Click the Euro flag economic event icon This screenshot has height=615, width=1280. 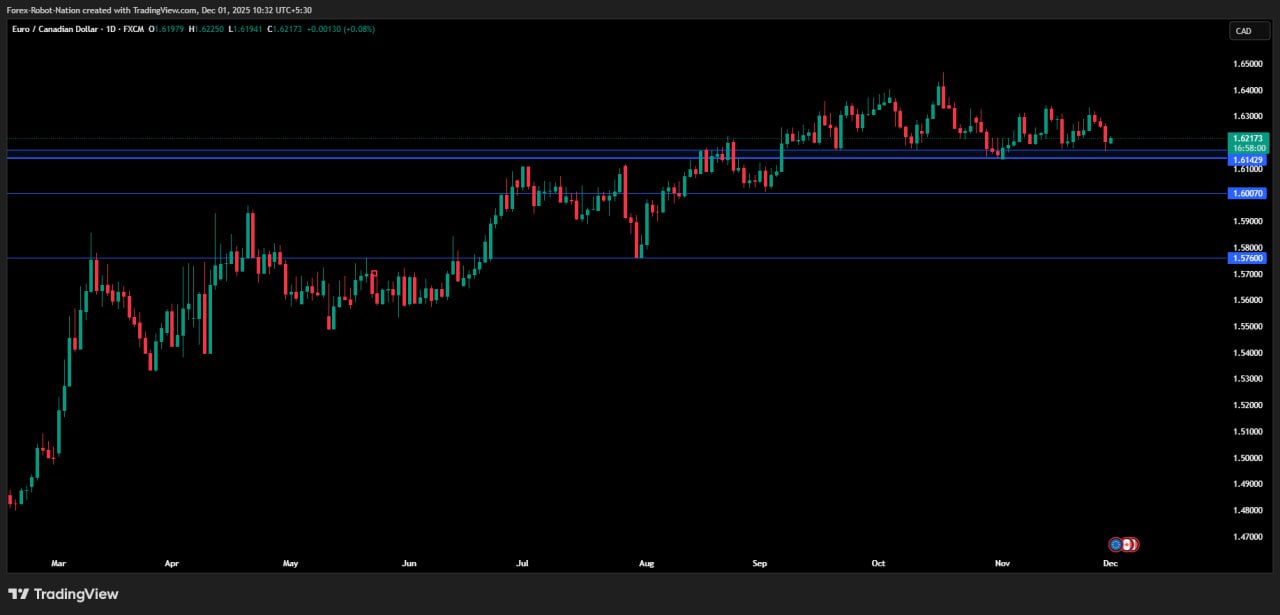pos(1115,545)
